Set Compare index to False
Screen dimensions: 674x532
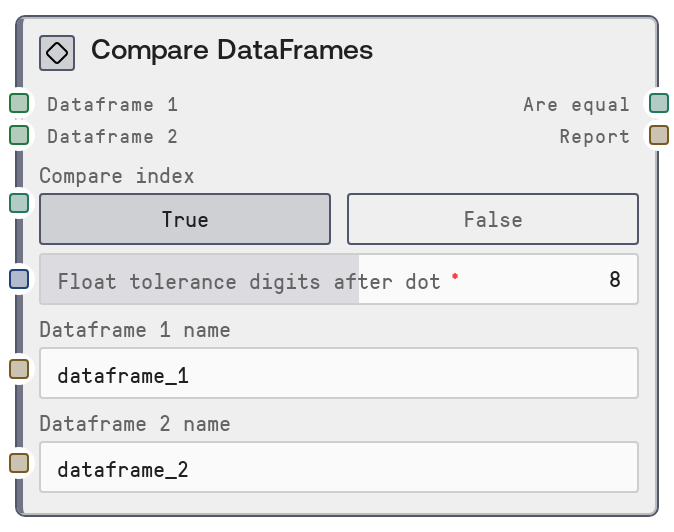pyautogui.click(x=492, y=219)
